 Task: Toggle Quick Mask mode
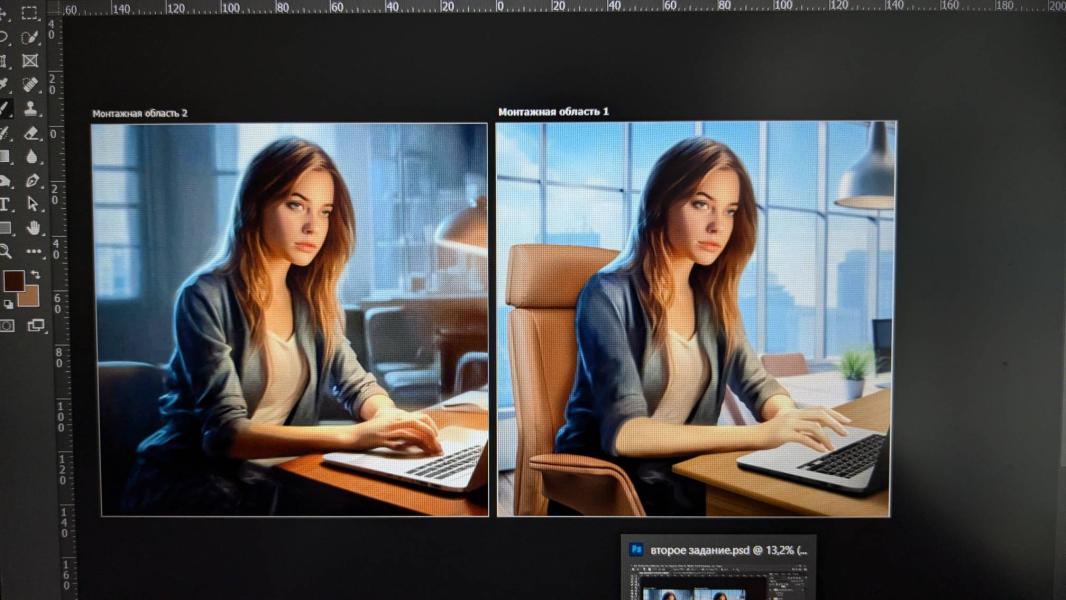point(7,325)
